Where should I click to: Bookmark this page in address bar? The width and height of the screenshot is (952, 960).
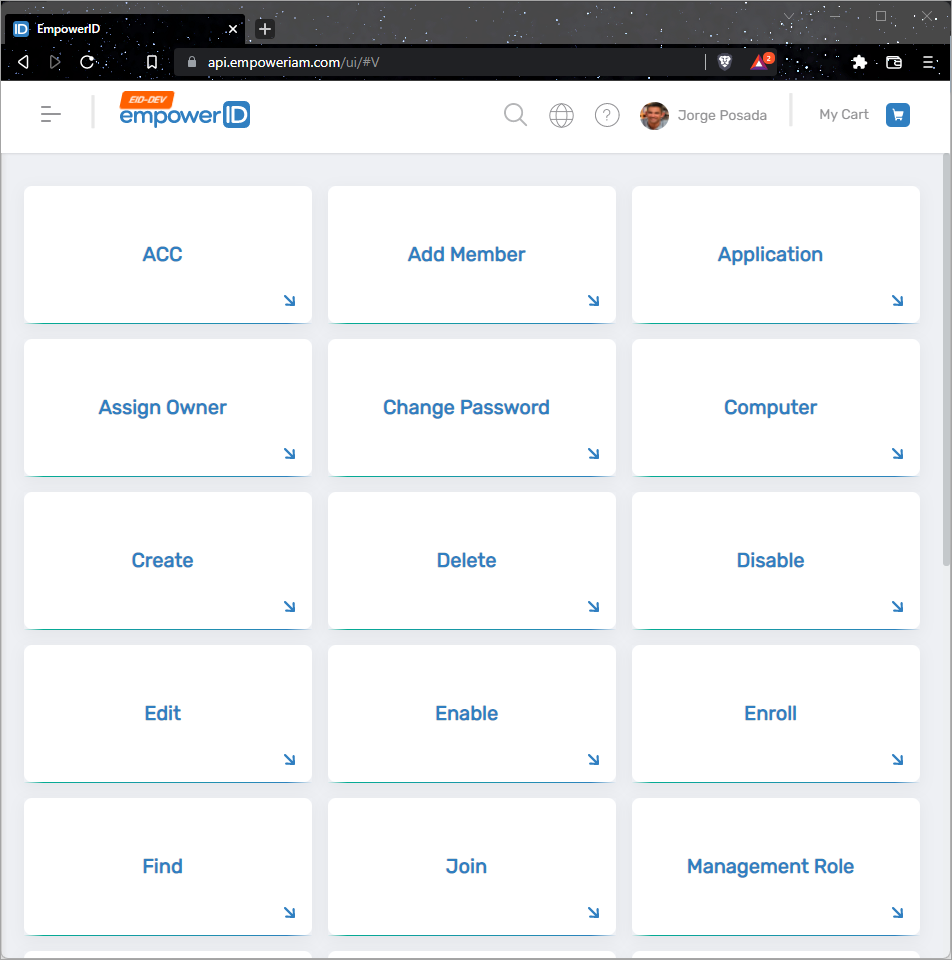click(152, 62)
